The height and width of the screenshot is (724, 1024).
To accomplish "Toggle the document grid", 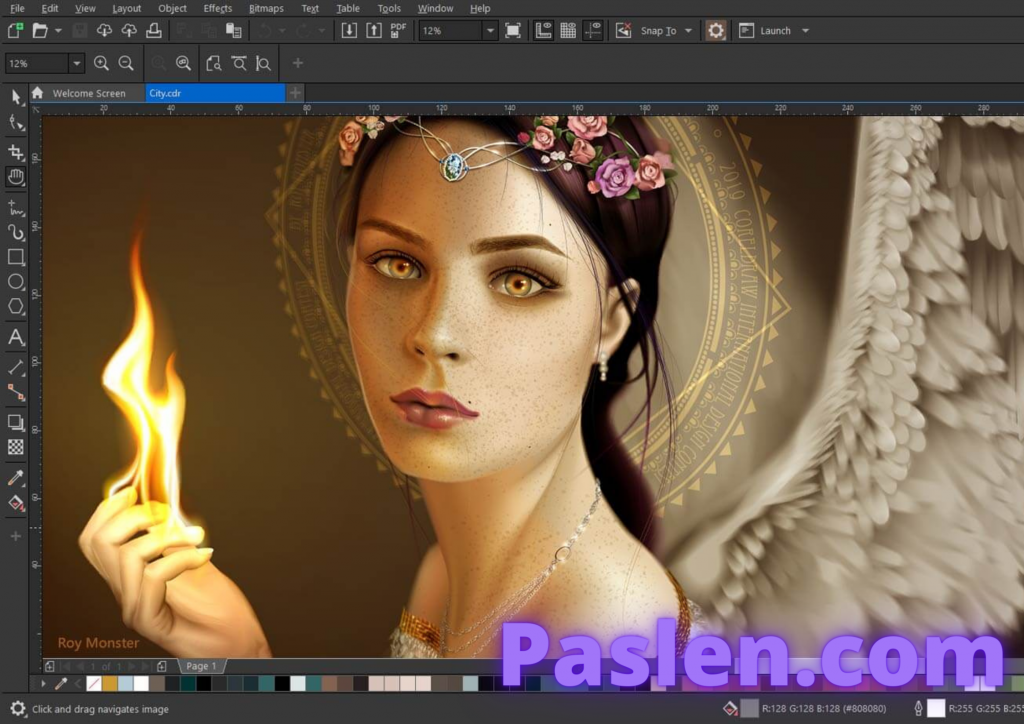I will pyautogui.click(x=568, y=30).
